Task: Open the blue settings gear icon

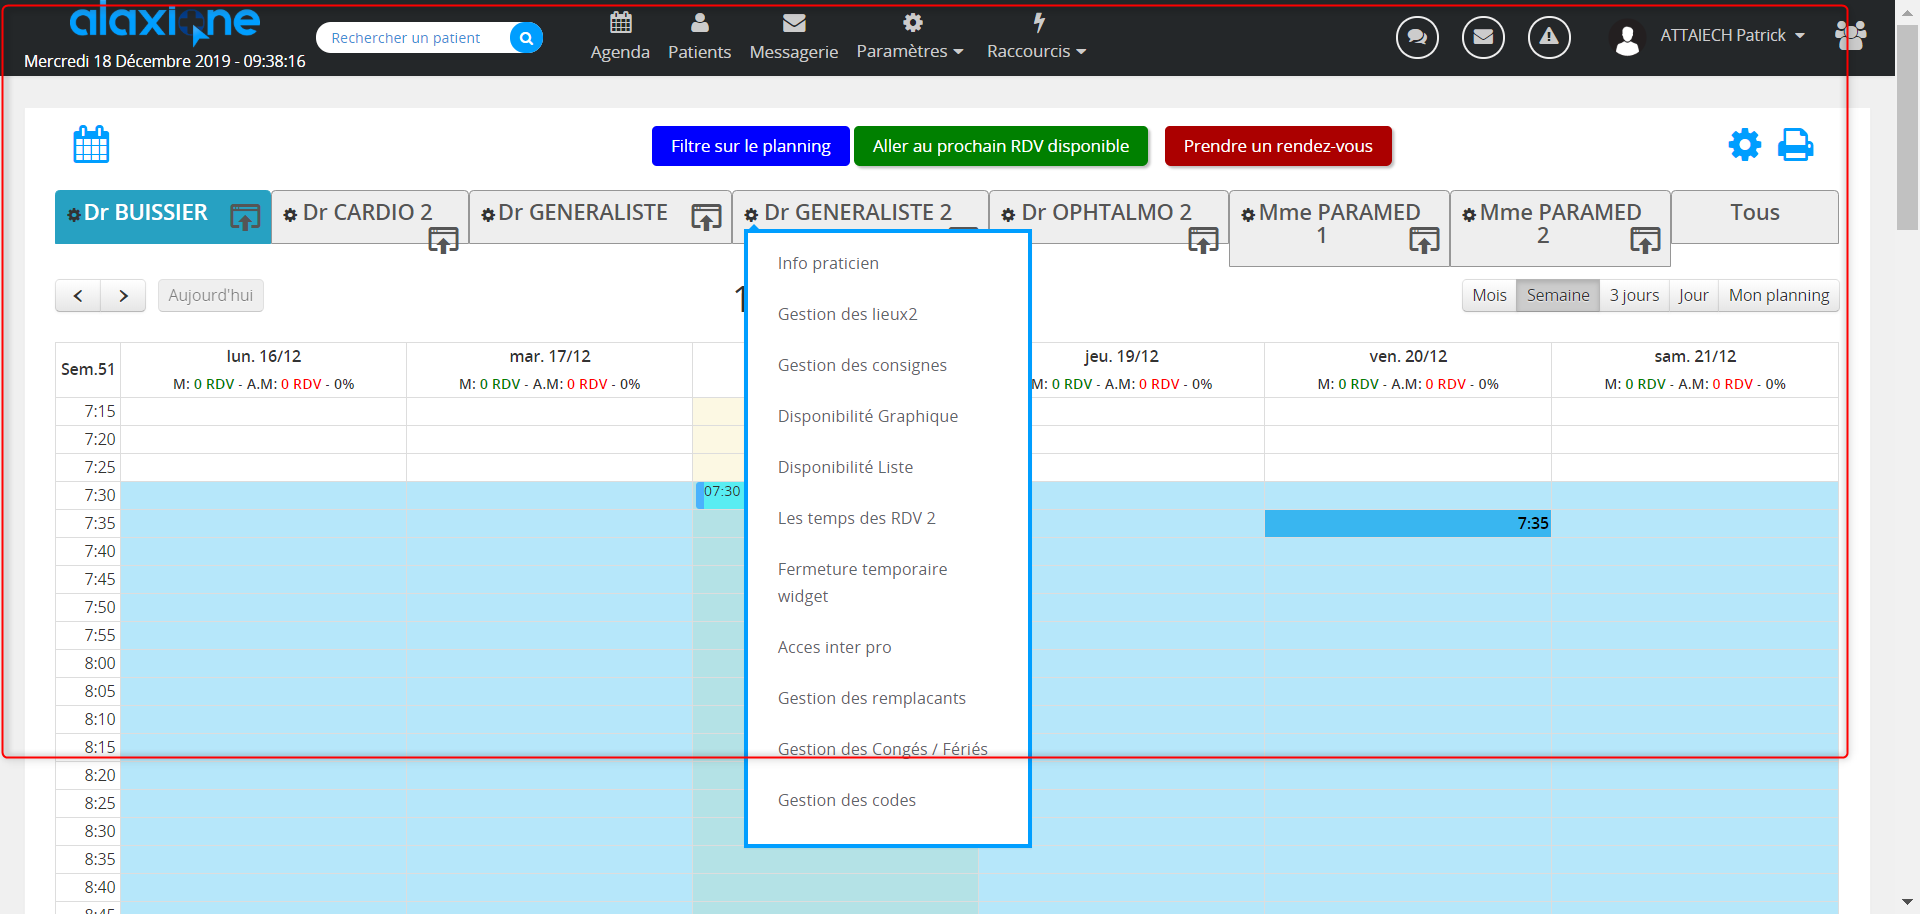Action: coord(1744,145)
